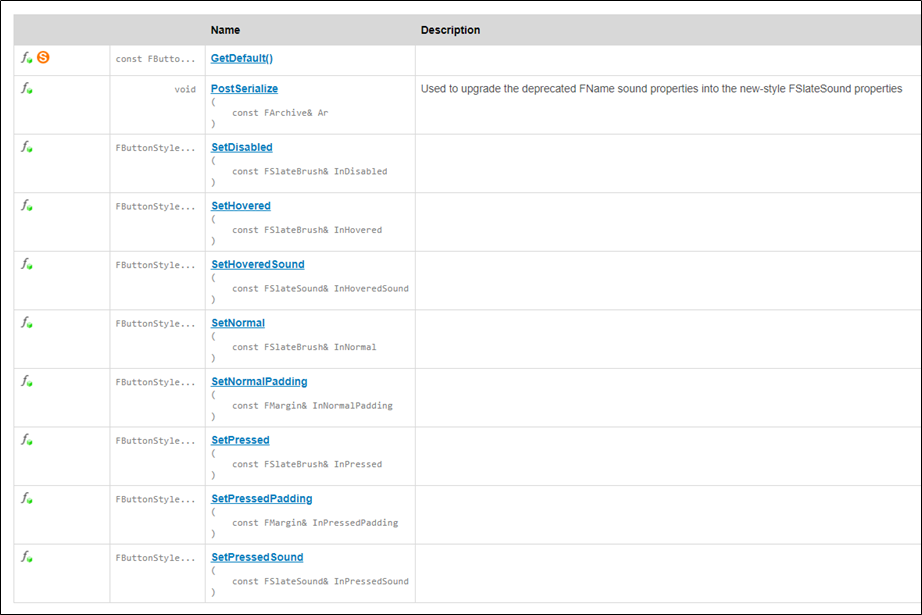The height and width of the screenshot is (615, 922).
Task: Open the SetPressedPadding function link
Action: point(262,499)
